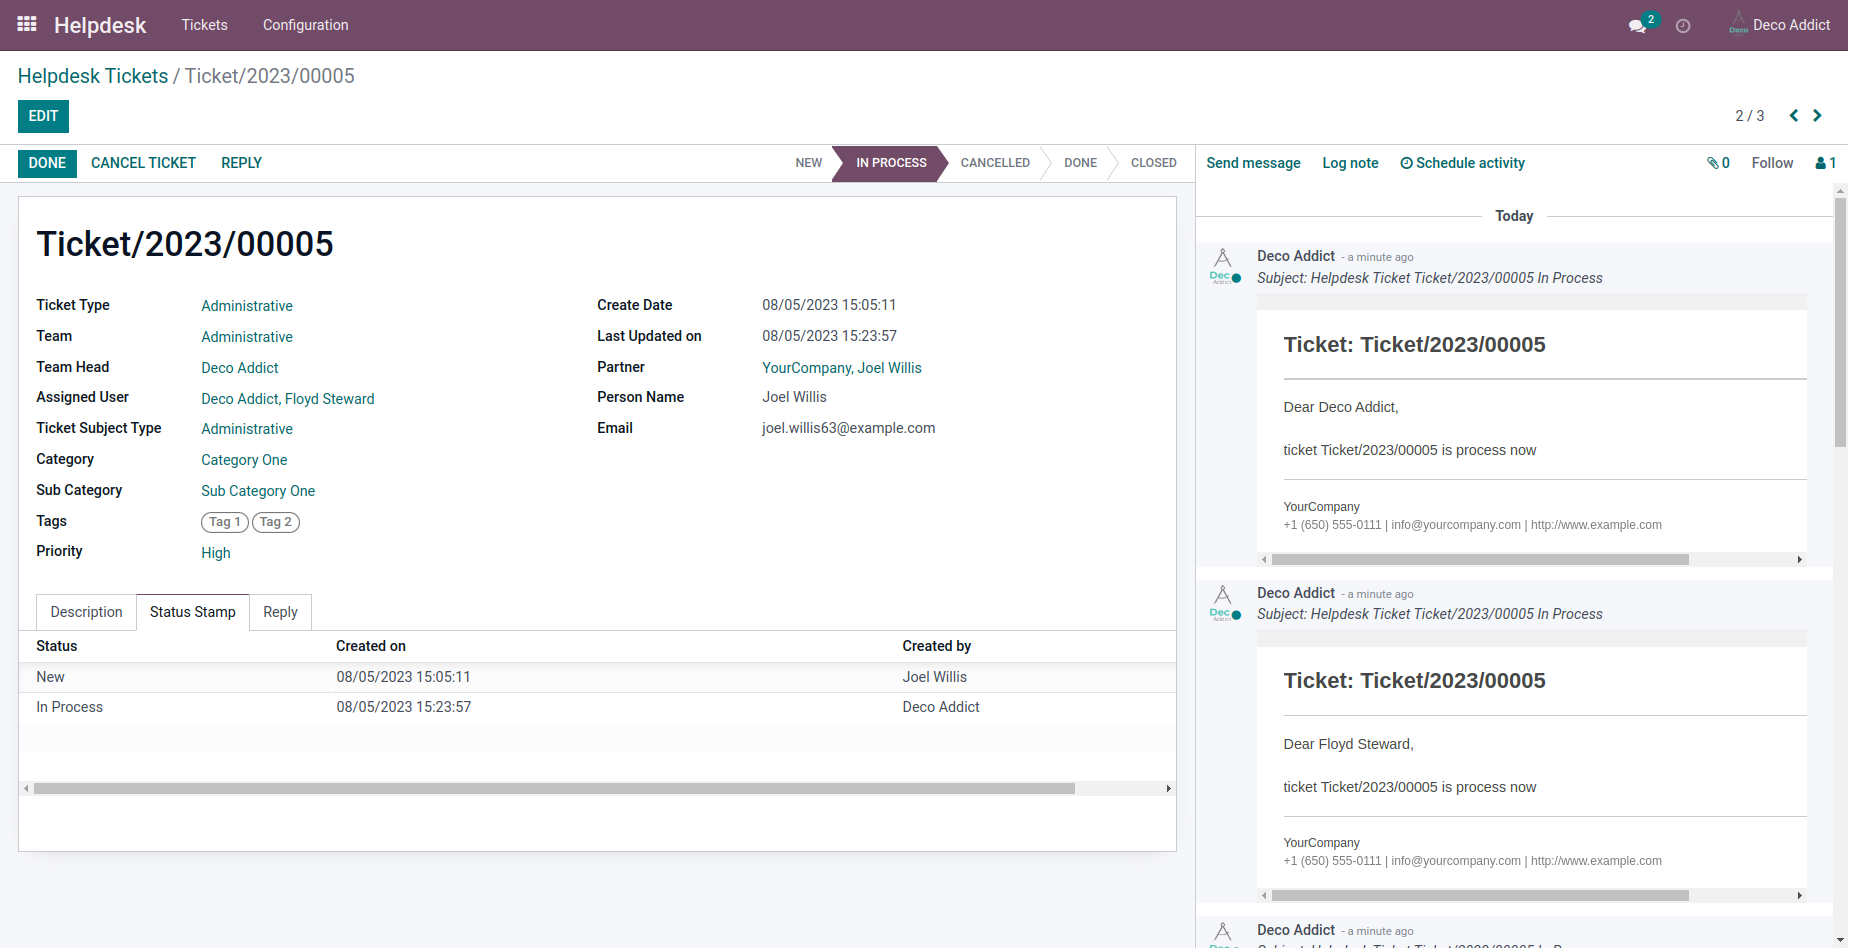Click Send message in chatter
Image resolution: width=1849 pixels, height=949 pixels.
coord(1254,163)
